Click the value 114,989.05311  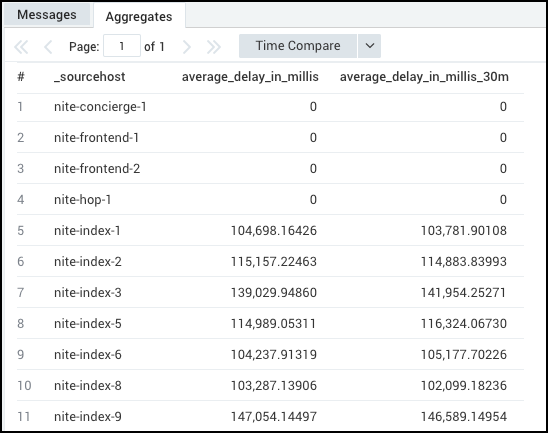(x=274, y=324)
